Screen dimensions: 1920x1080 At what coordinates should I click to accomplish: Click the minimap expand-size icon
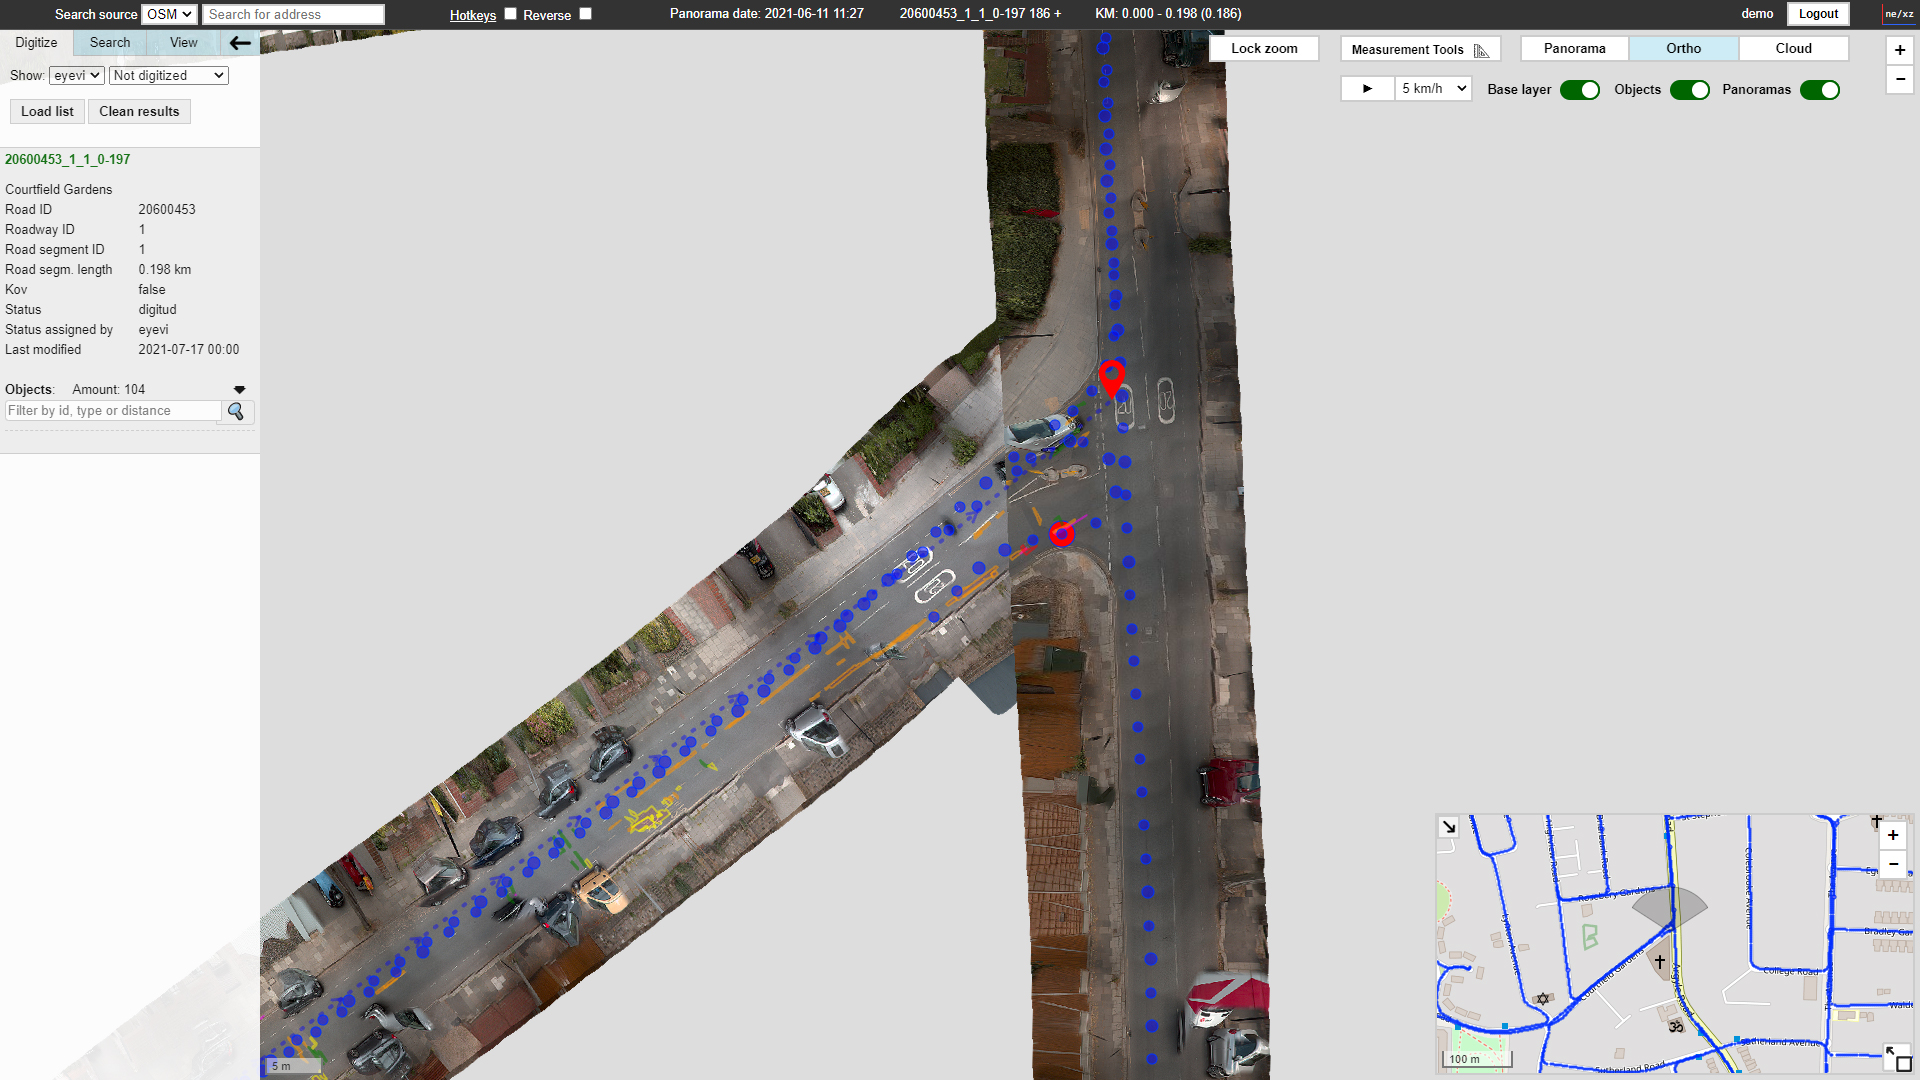tap(1897, 1058)
